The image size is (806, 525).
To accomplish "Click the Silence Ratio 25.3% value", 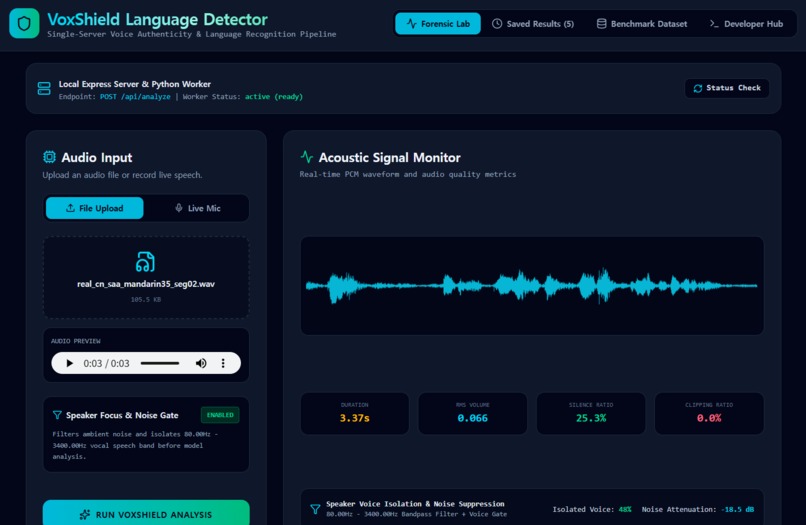I will pos(591,418).
